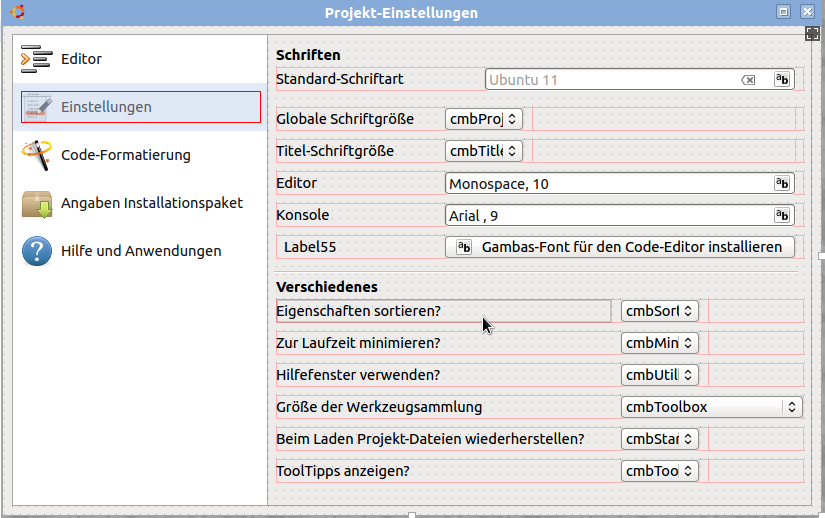Click the Label55 text label
The width and height of the screenshot is (825, 518).
coord(309,247)
